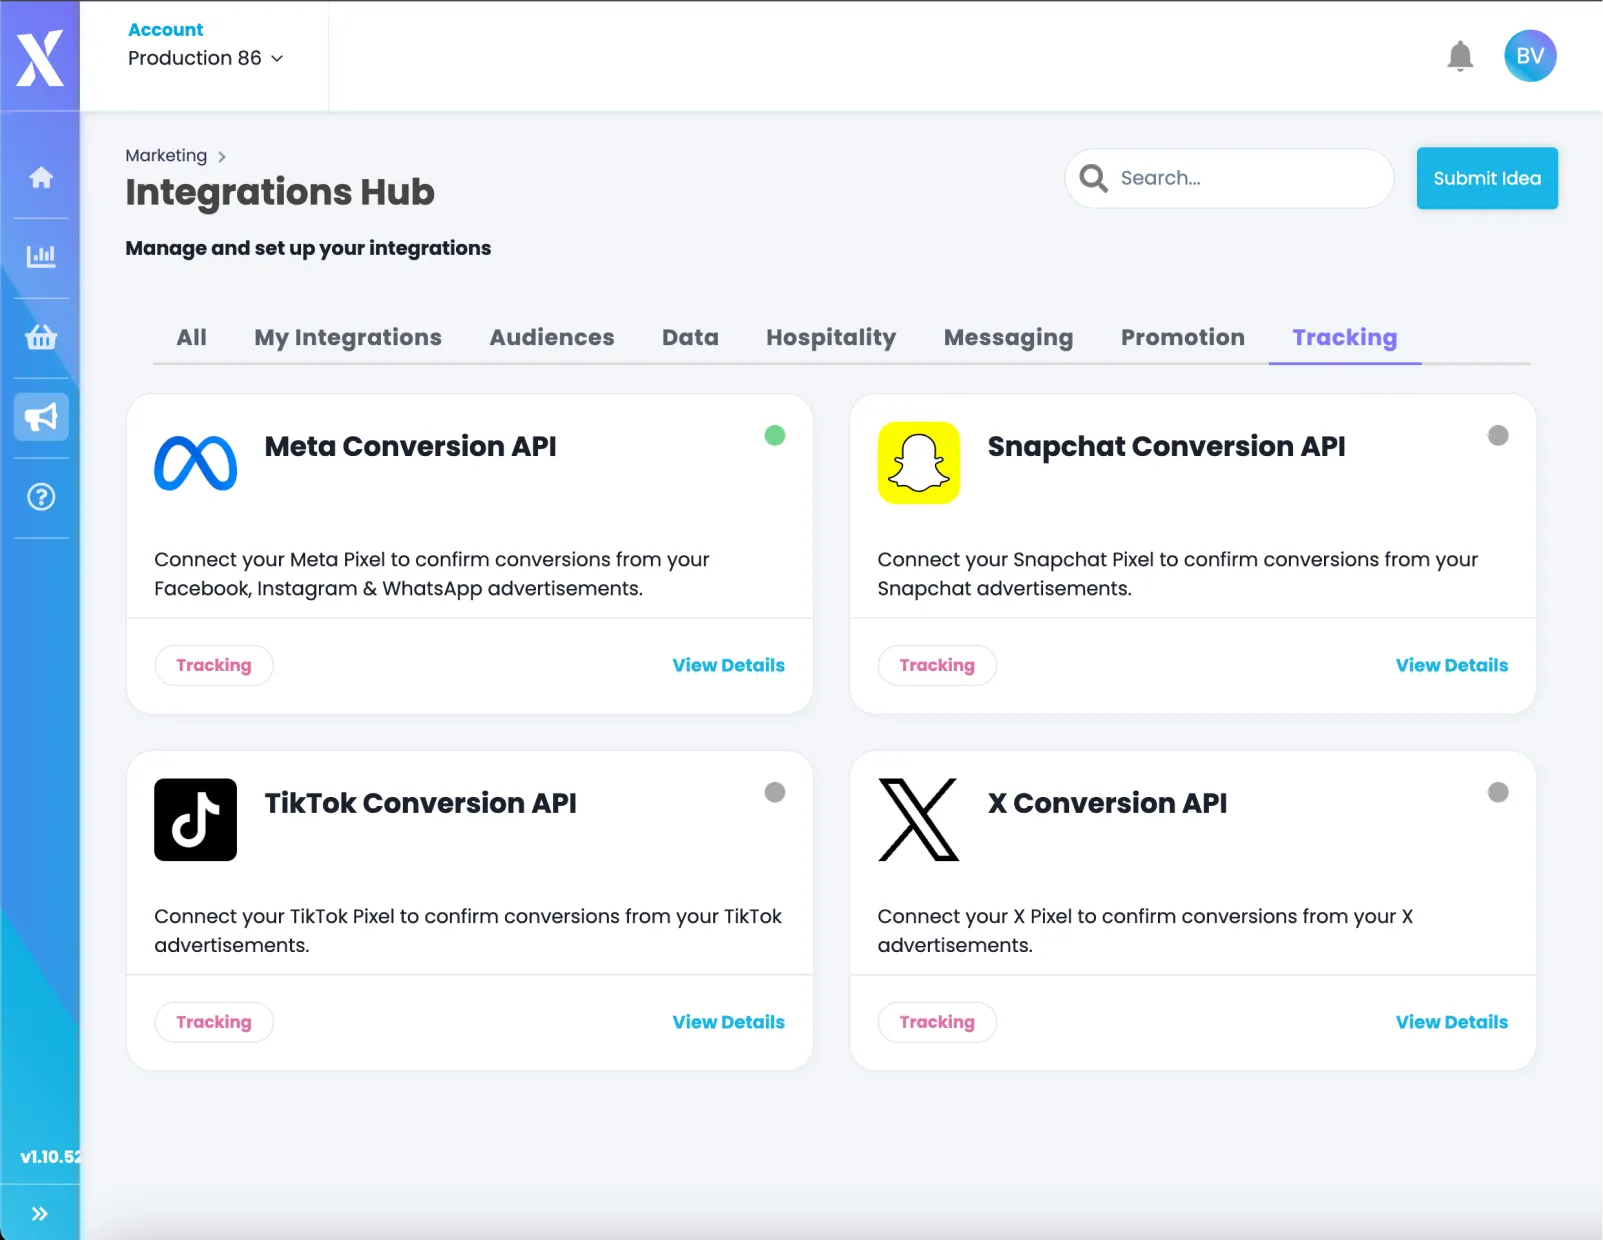Click the Tracking tag on the X card

click(x=937, y=1022)
